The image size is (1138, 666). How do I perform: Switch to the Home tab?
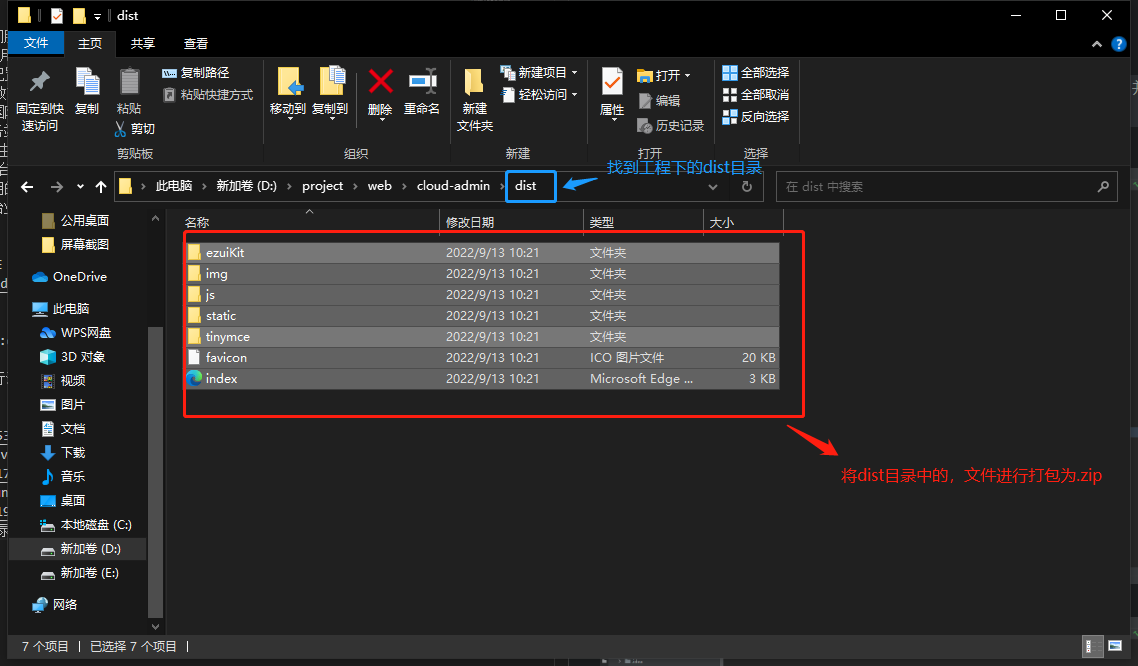tap(90, 44)
